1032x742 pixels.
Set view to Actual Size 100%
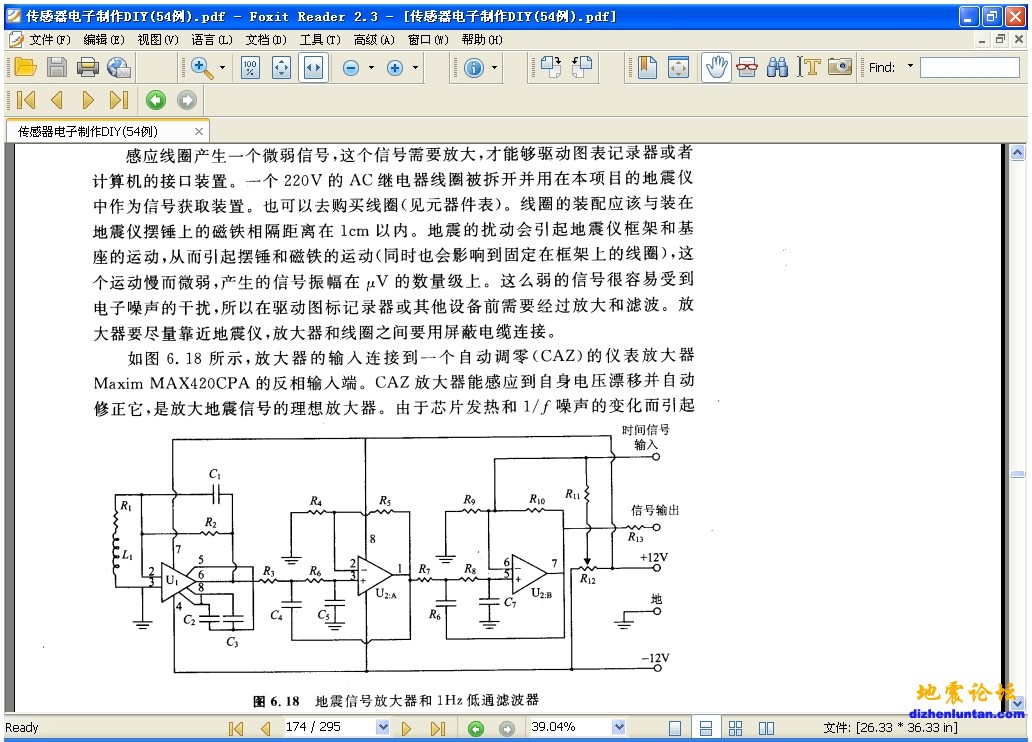point(250,67)
